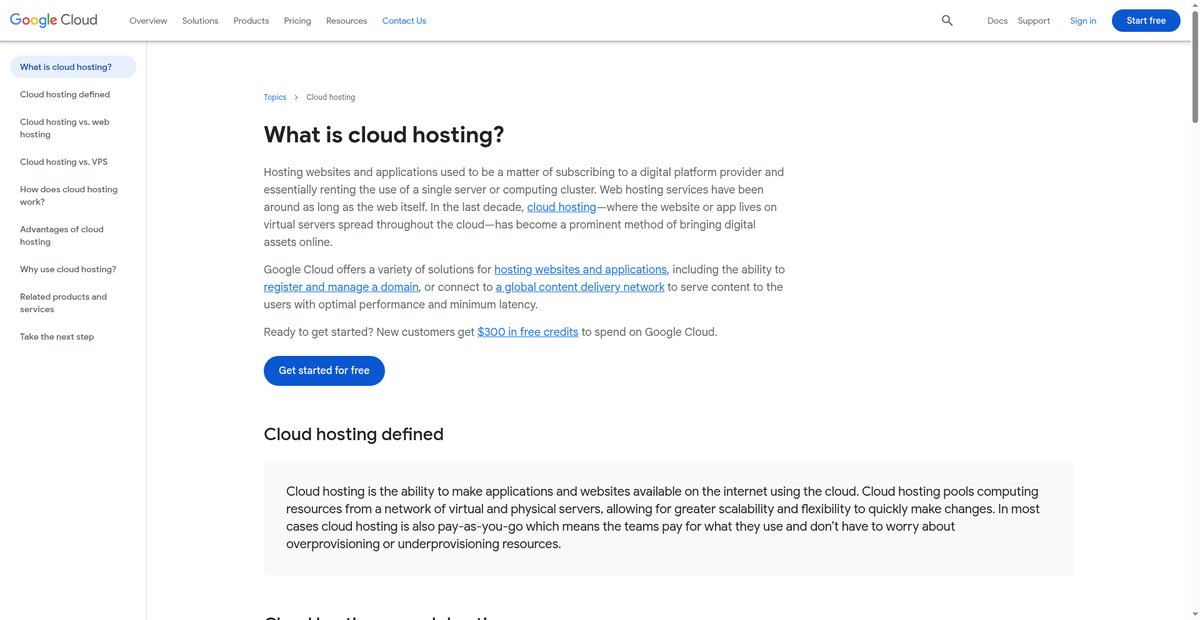Jump to 'Related products and services' section
This screenshot has width=1200, height=620.
(x=63, y=303)
